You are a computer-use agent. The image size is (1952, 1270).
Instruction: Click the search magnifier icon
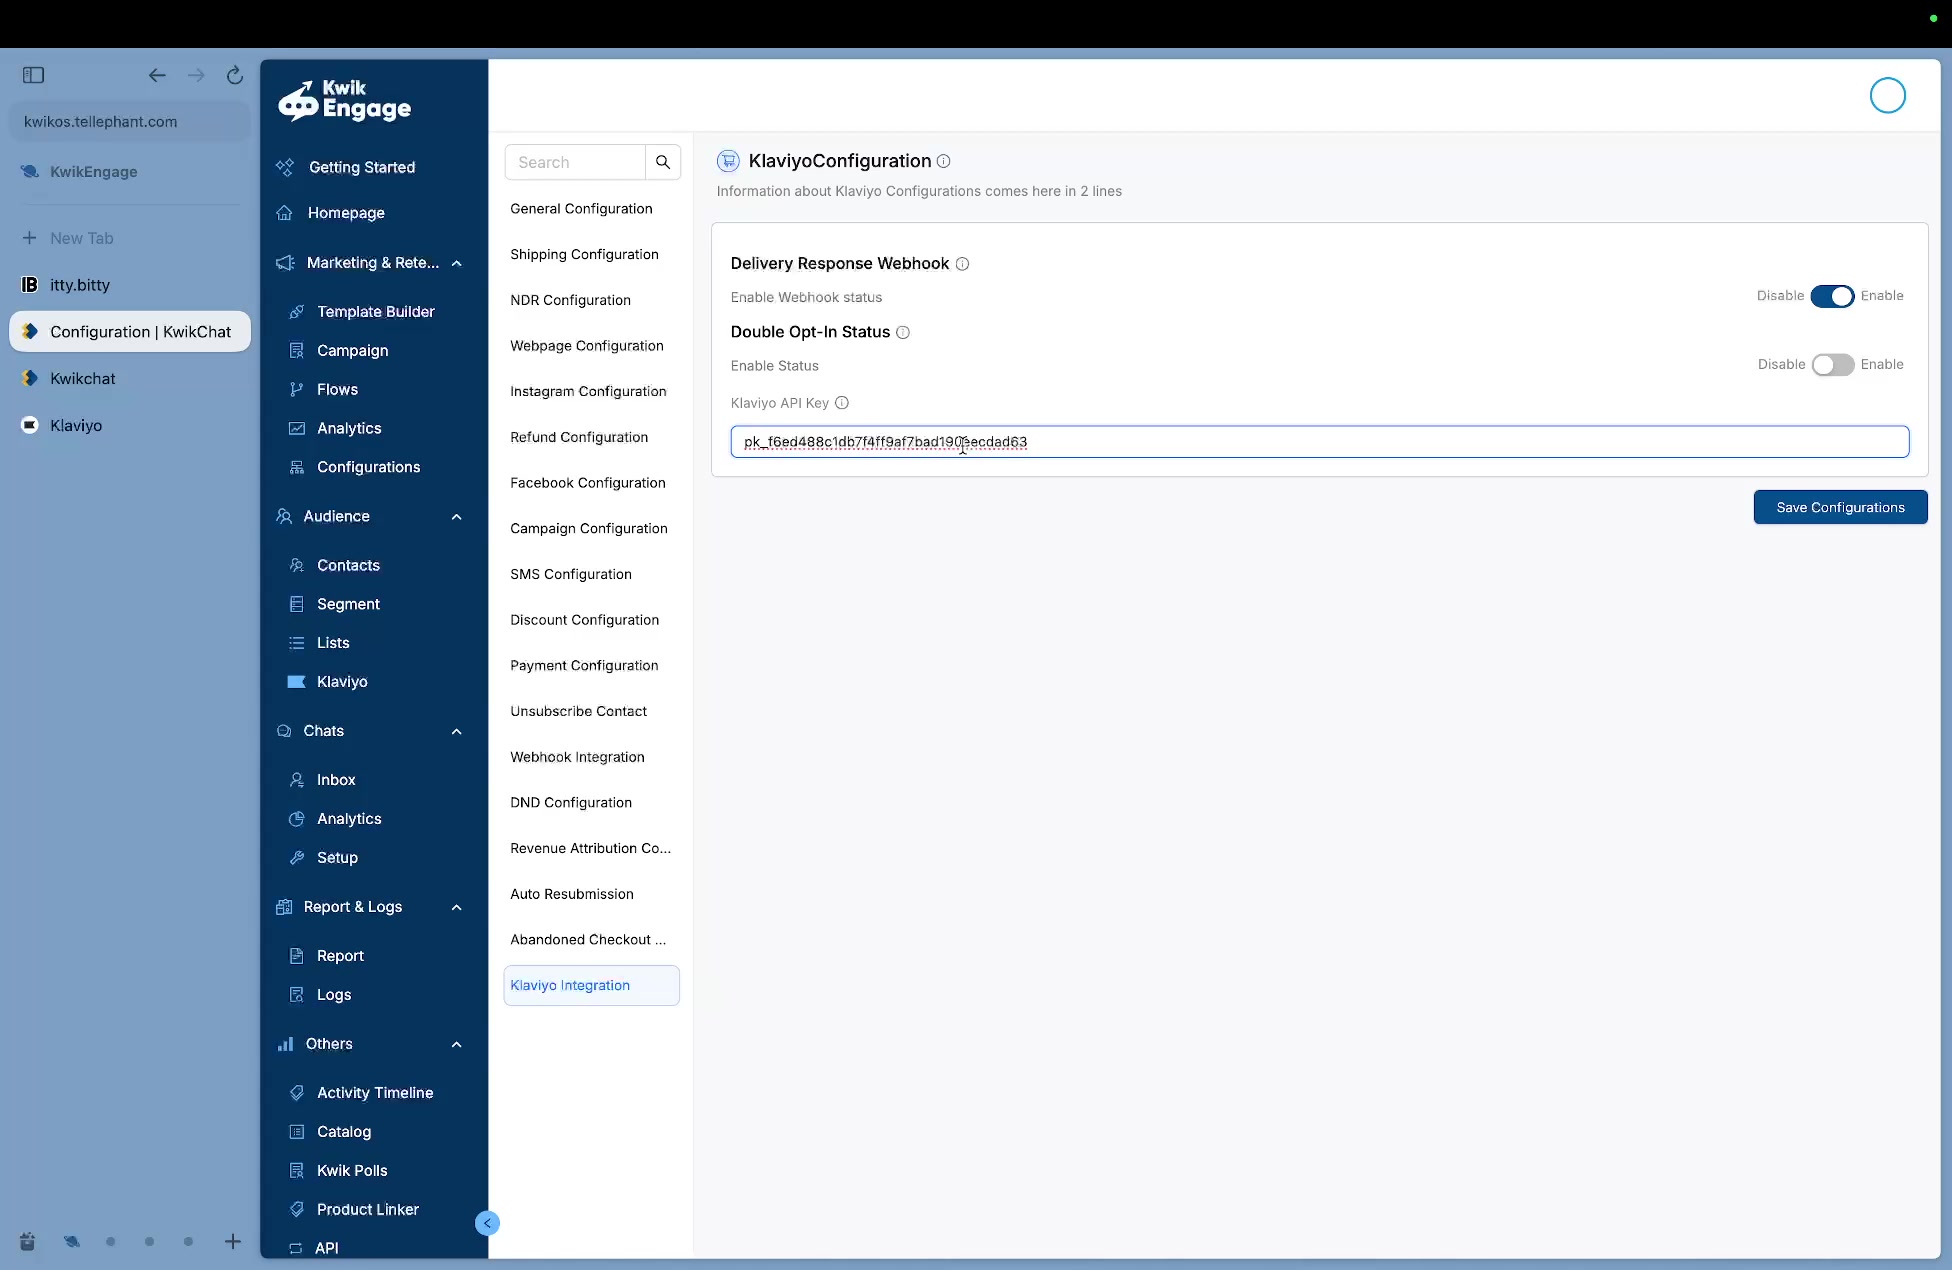click(663, 162)
